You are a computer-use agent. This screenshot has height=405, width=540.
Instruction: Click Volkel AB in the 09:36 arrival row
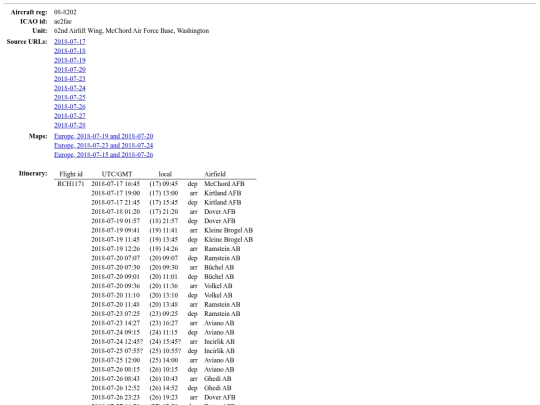click(218, 286)
